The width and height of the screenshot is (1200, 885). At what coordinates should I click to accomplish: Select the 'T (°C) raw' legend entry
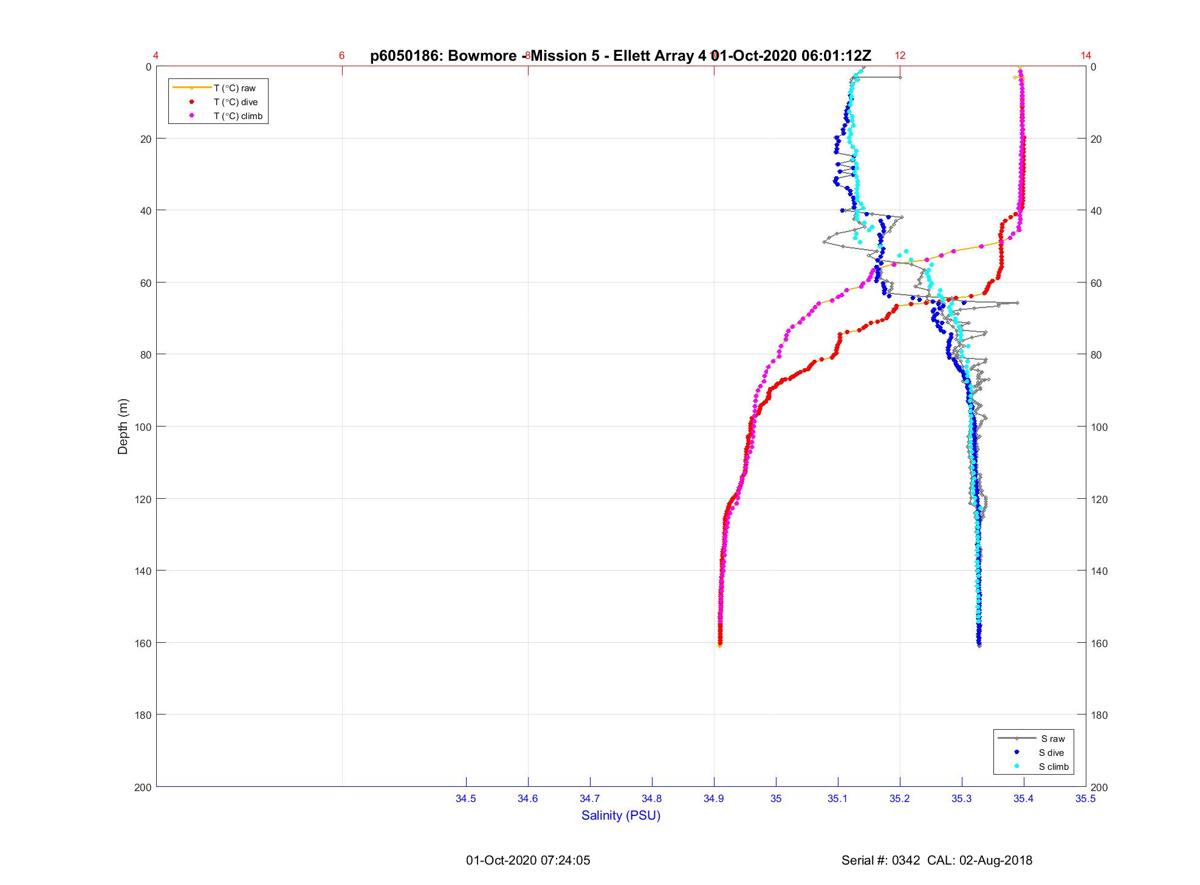pyautogui.click(x=235, y=88)
